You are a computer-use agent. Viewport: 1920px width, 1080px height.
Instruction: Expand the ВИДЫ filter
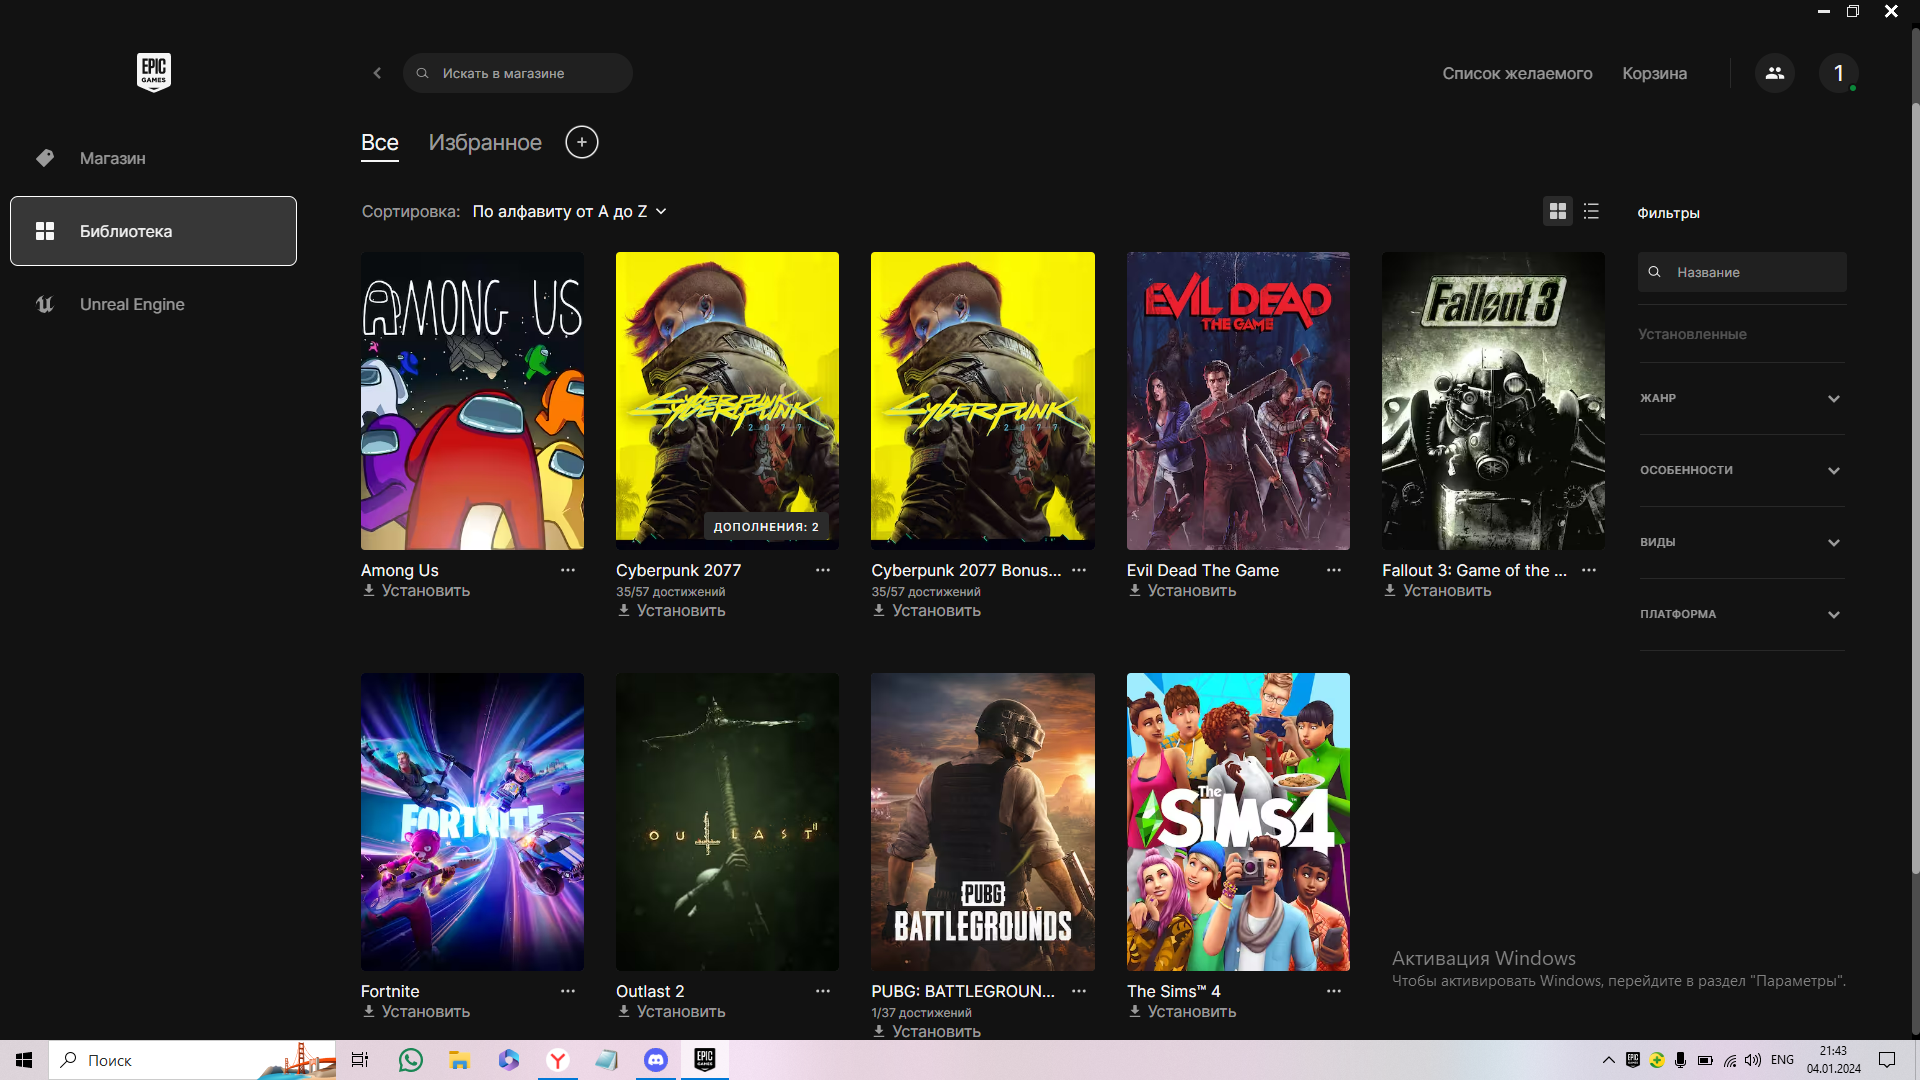[x=1742, y=542]
